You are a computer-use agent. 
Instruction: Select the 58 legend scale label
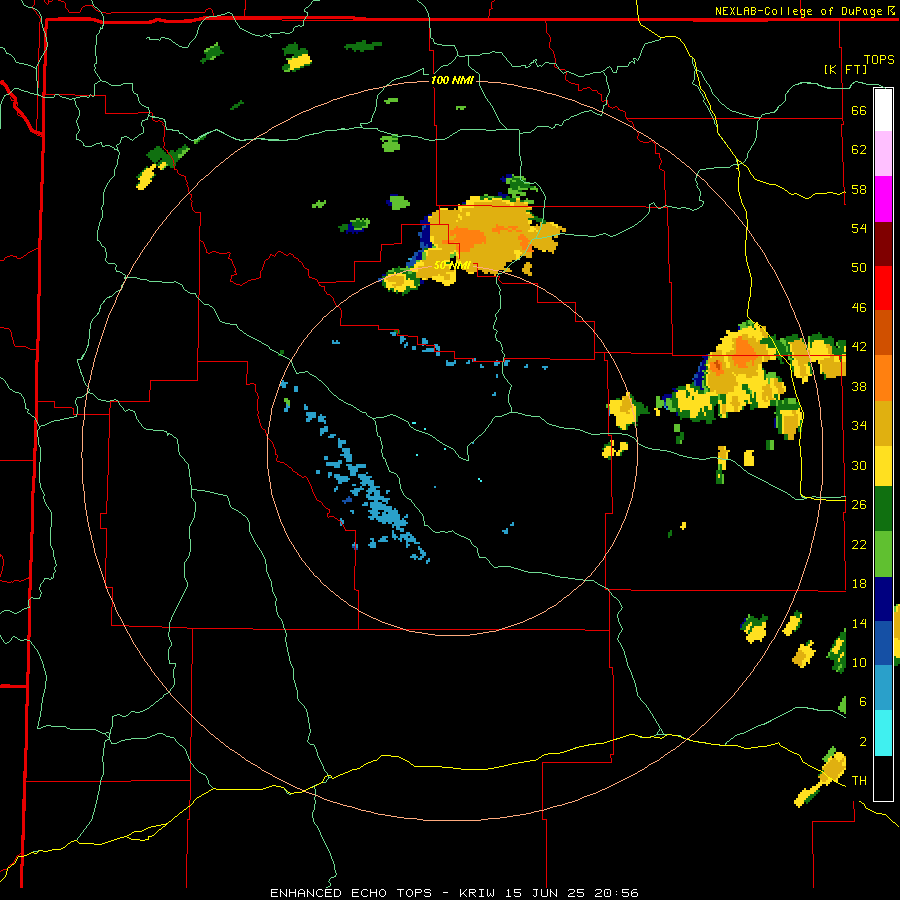point(859,189)
